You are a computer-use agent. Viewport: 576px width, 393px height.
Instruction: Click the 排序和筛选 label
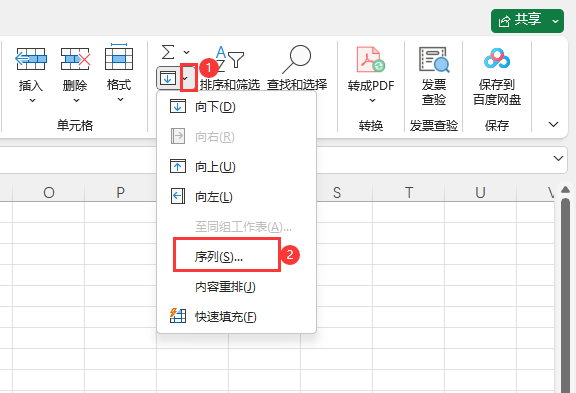230,85
